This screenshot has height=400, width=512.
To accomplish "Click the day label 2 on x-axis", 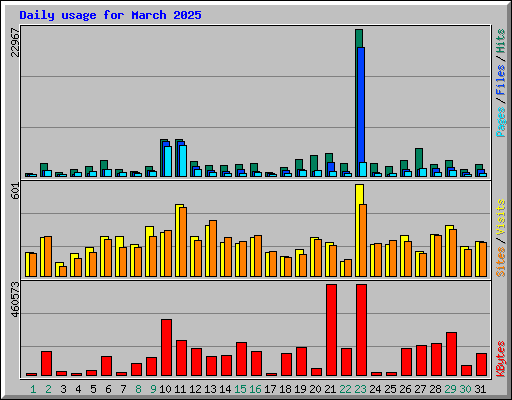I will pos(48,389).
